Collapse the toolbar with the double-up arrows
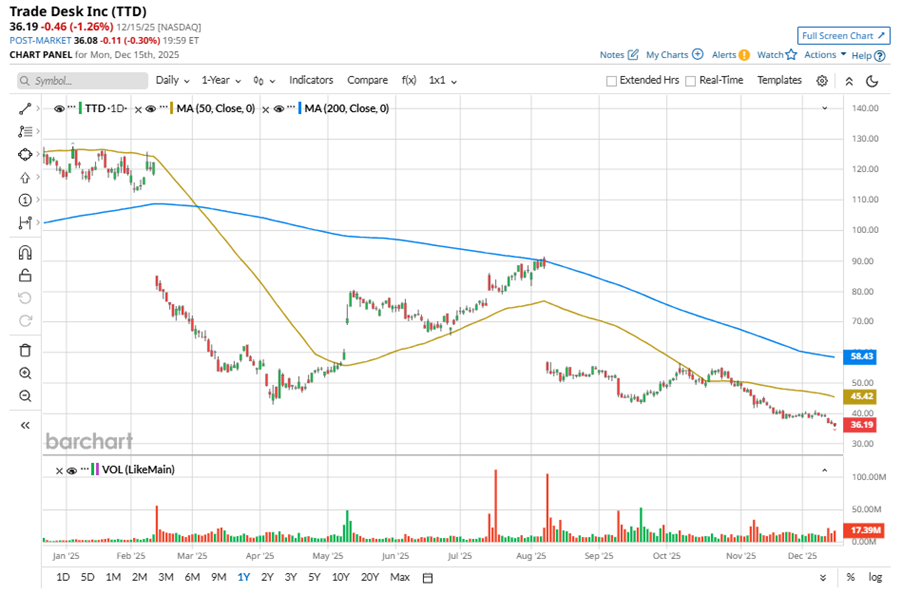Image resolution: width=902 pixels, height=595 pixels. [849, 81]
